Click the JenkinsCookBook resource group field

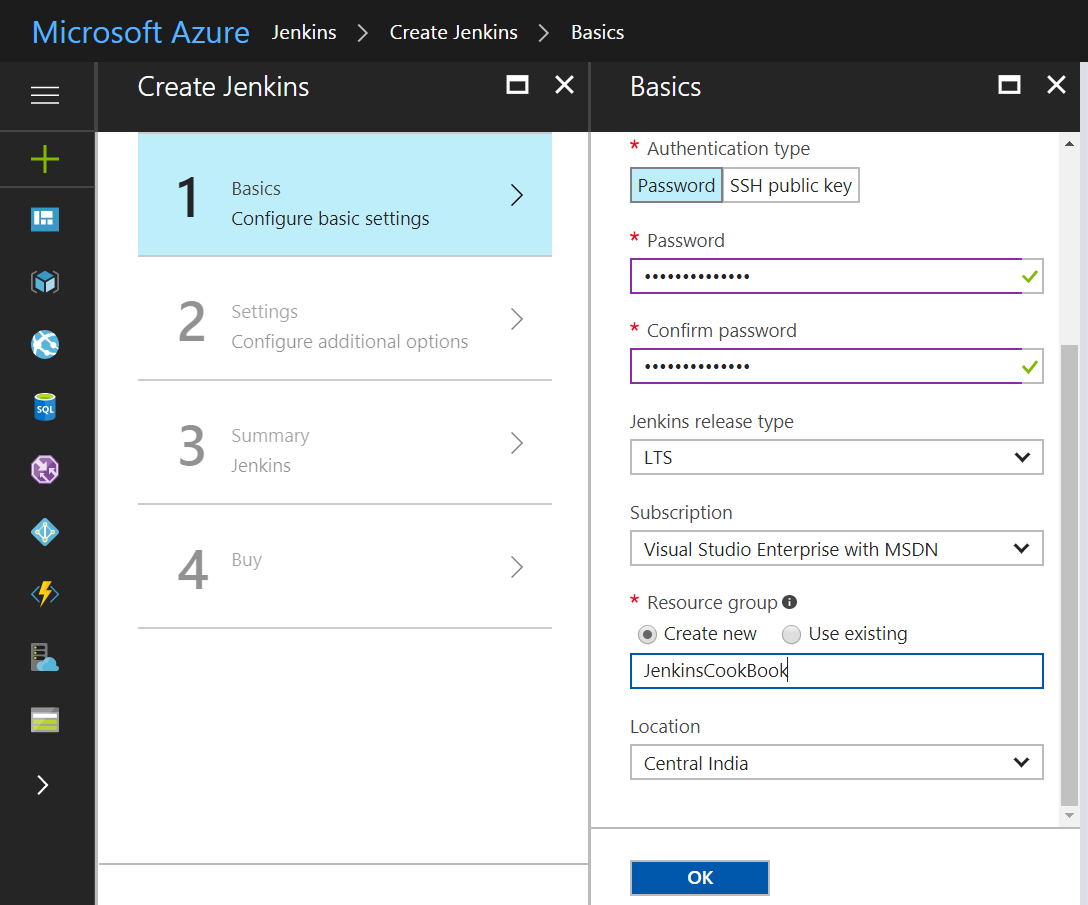coord(837,671)
